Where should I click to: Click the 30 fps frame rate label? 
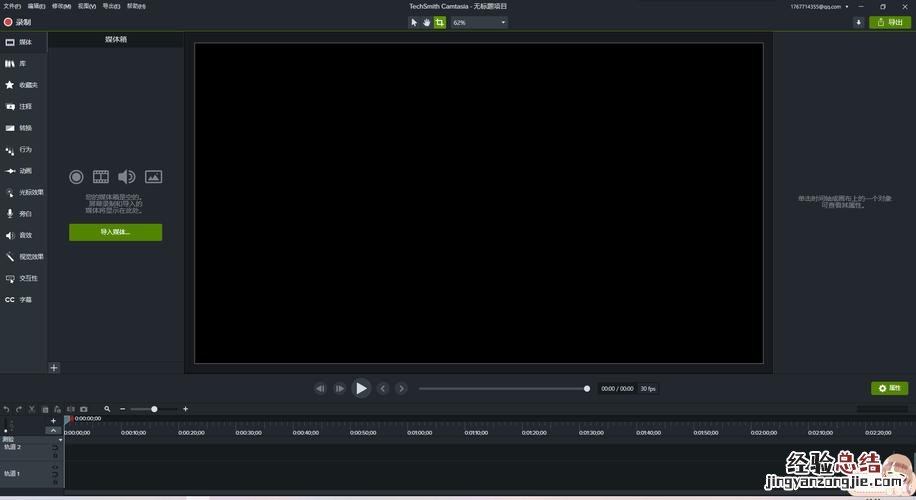click(x=648, y=388)
